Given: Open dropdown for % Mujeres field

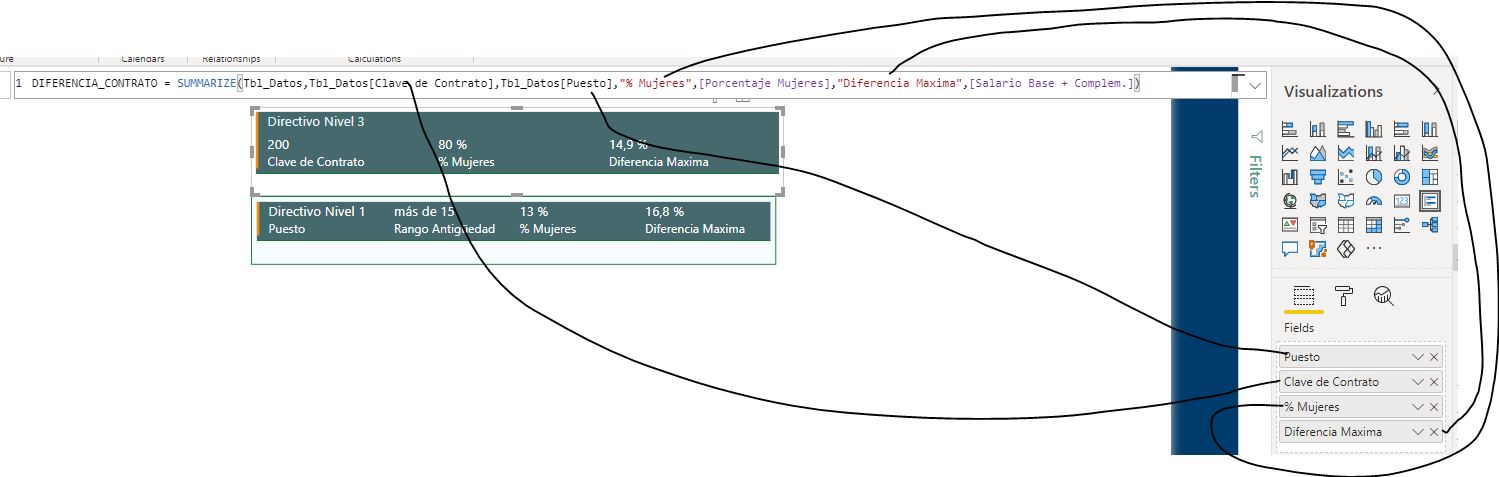Looking at the screenshot, I should (x=1417, y=407).
